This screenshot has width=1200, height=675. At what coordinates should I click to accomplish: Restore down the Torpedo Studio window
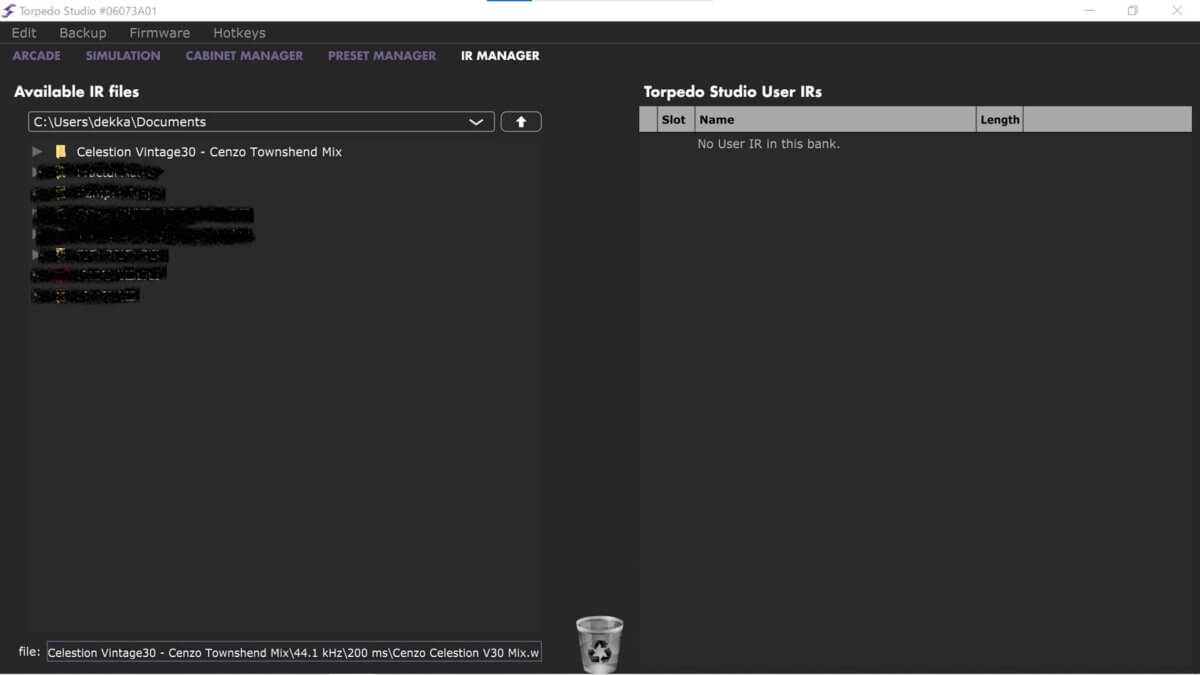point(1133,11)
